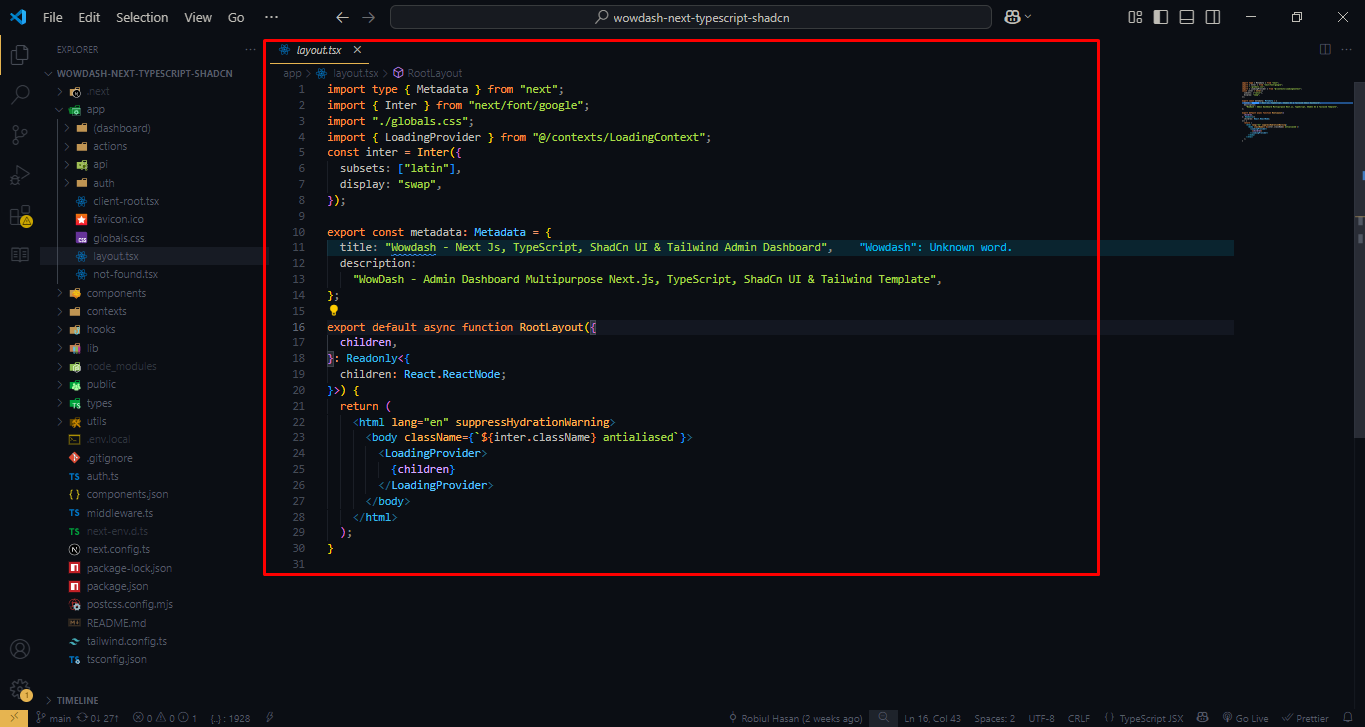Open the Run and Debug icon

coord(19,174)
